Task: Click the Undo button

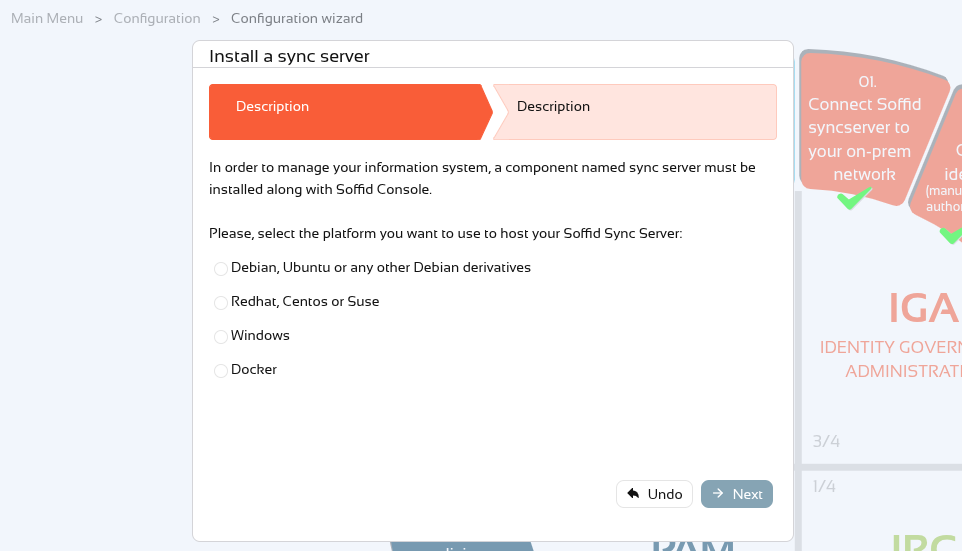Action: [655, 494]
